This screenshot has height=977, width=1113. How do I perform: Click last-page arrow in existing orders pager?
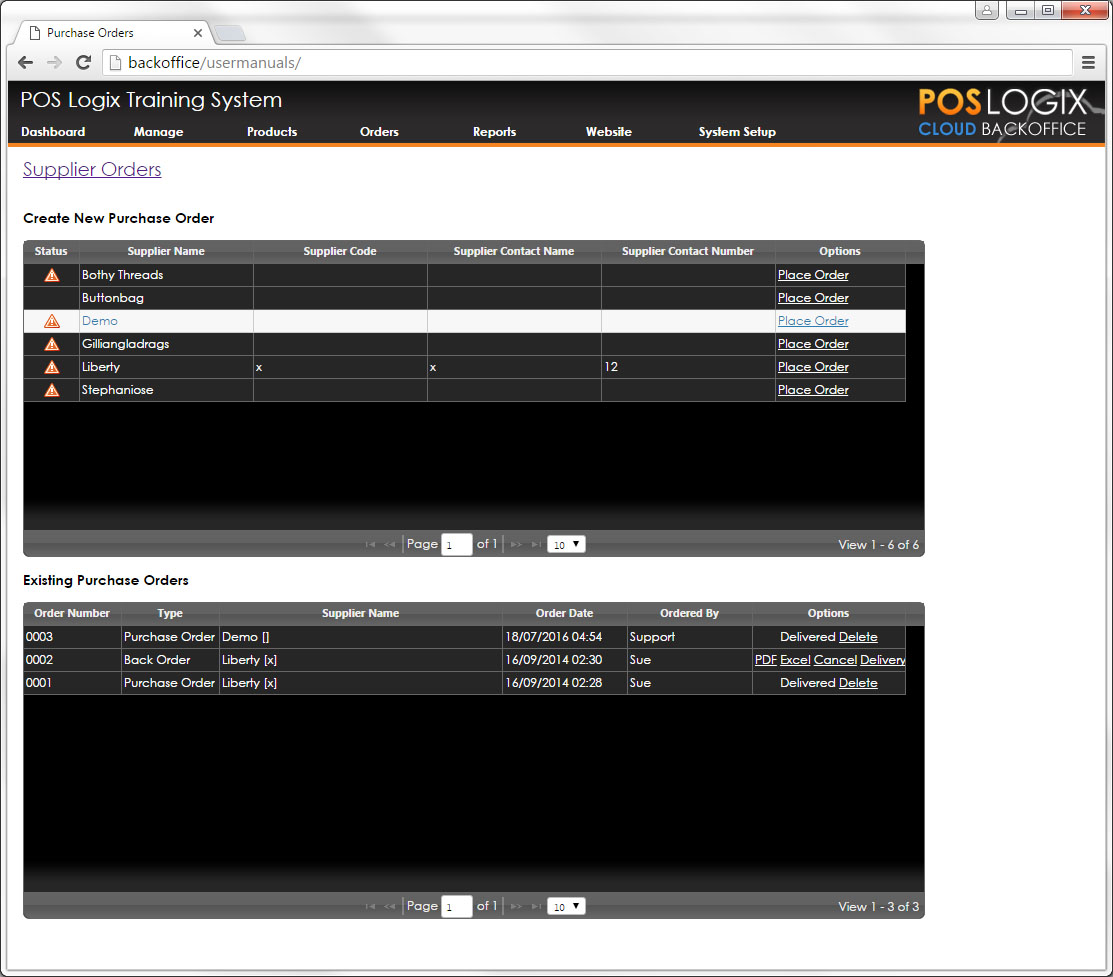536,907
